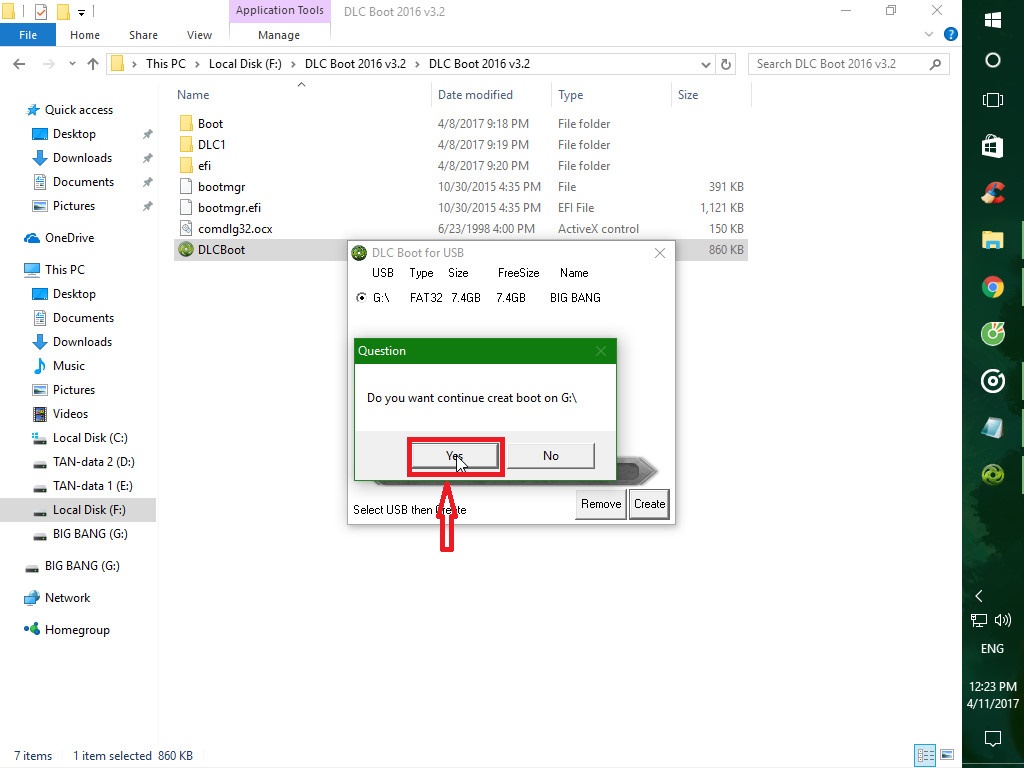Open Local Disk (F:) in navigation pane
This screenshot has height=768, width=1024.
tap(89, 510)
